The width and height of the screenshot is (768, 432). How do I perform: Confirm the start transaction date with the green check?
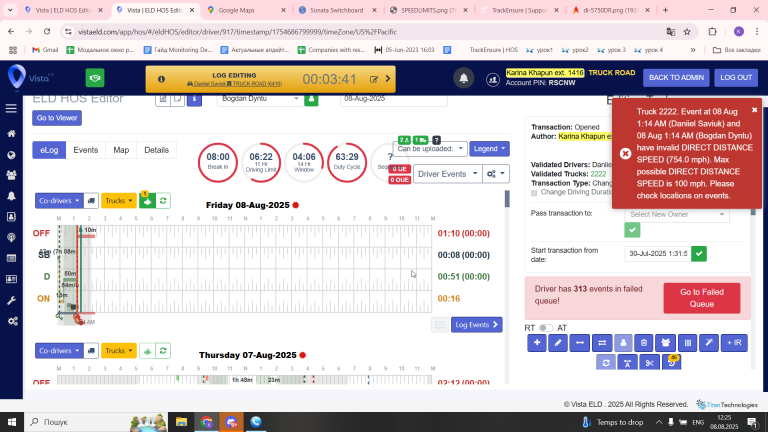699,254
